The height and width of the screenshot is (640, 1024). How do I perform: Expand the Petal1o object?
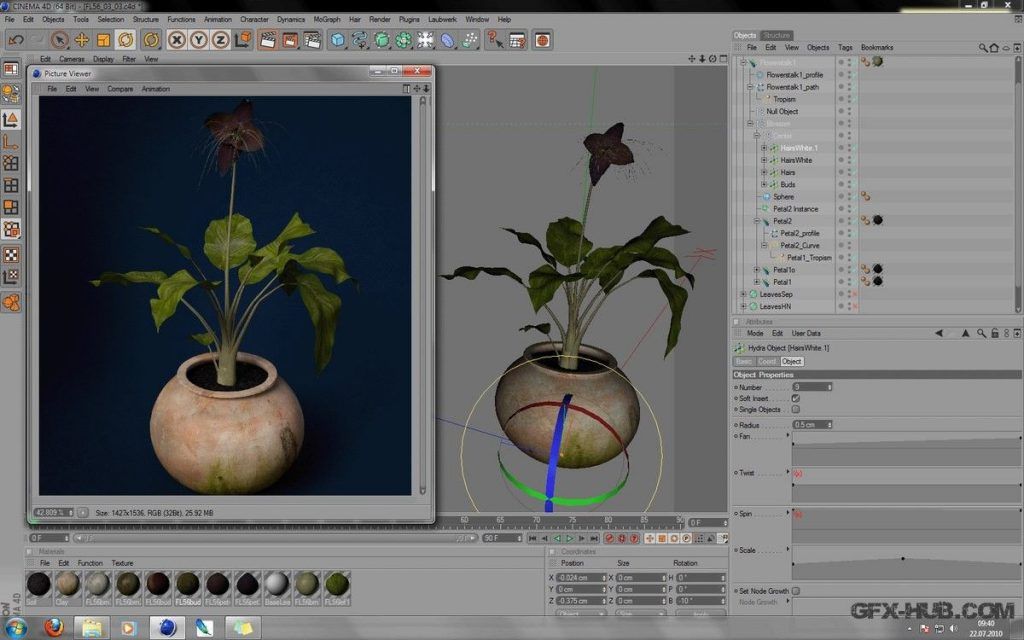tap(757, 270)
